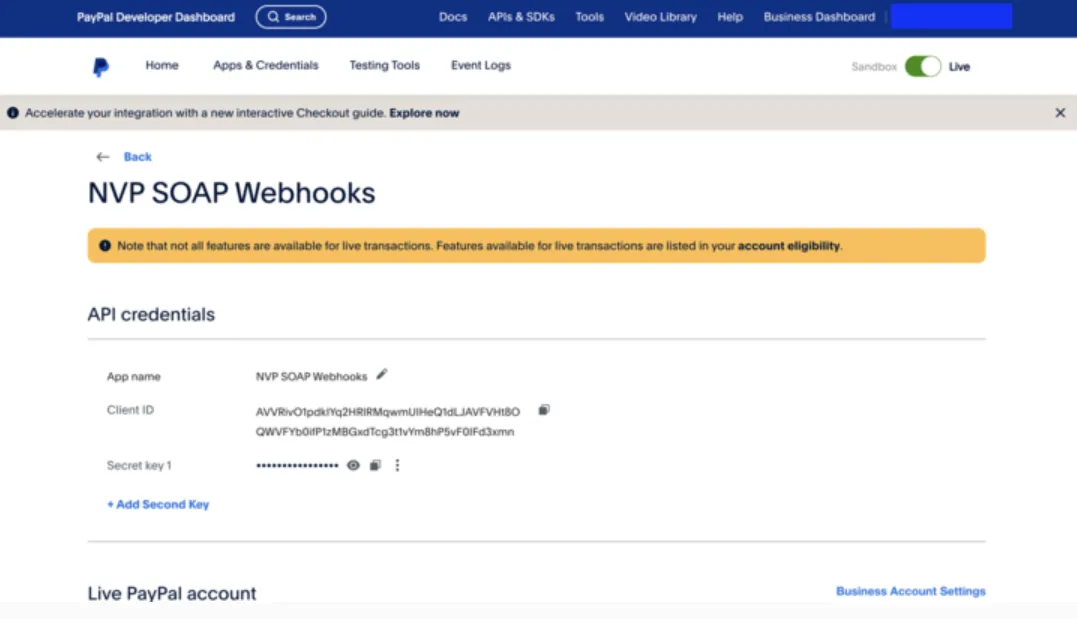Open the account eligibility link
Viewport: 1077px width, 619px height.
789,246
